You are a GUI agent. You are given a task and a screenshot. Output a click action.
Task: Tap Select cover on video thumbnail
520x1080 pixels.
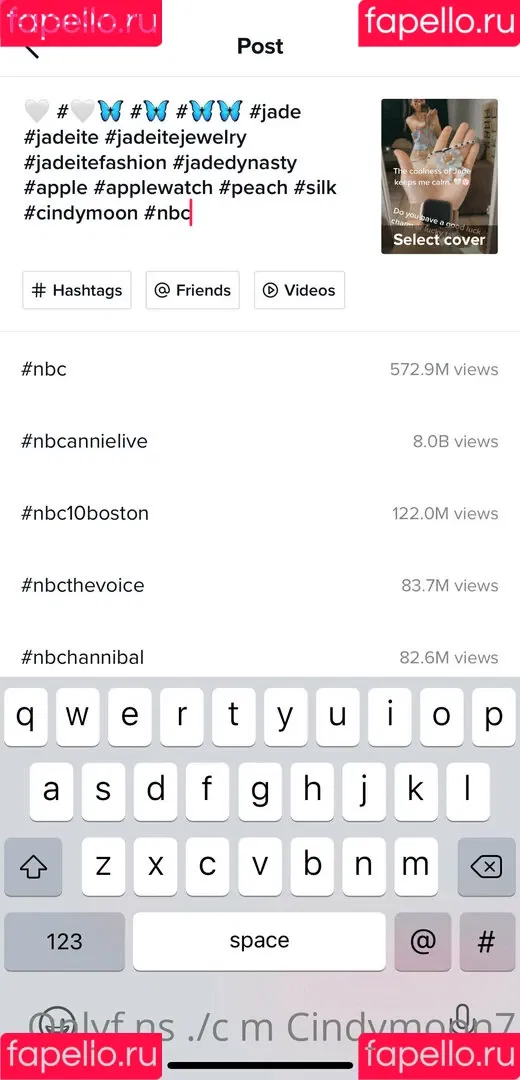tap(439, 240)
